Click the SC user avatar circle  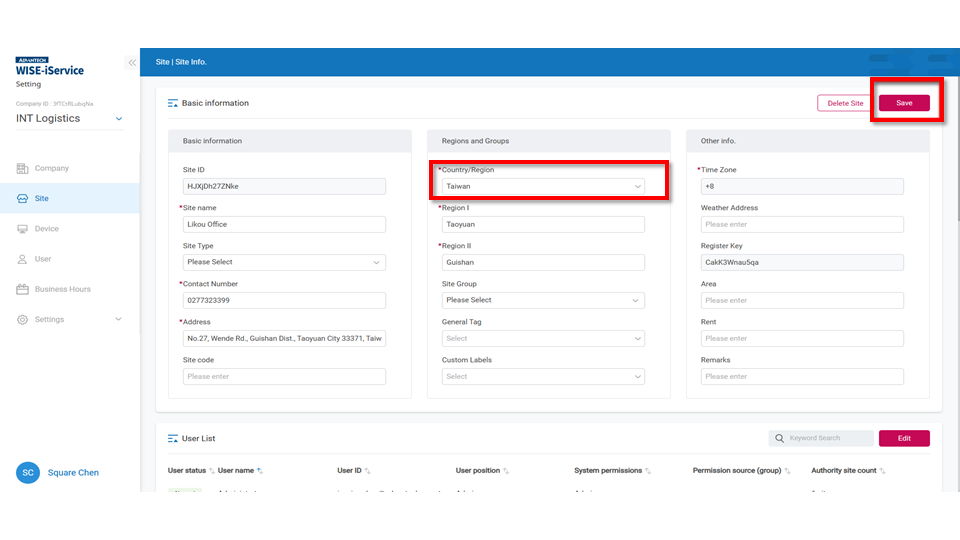click(x=29, y=472)
